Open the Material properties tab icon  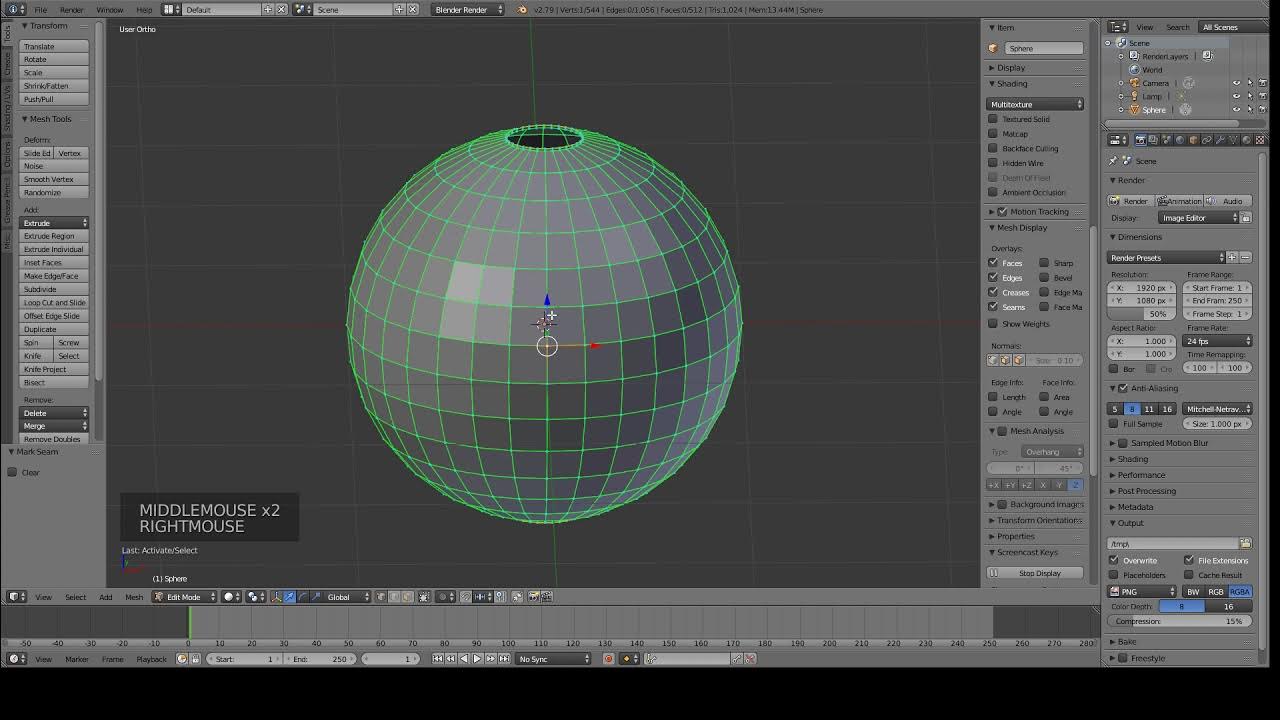(x=1246, y=140)
